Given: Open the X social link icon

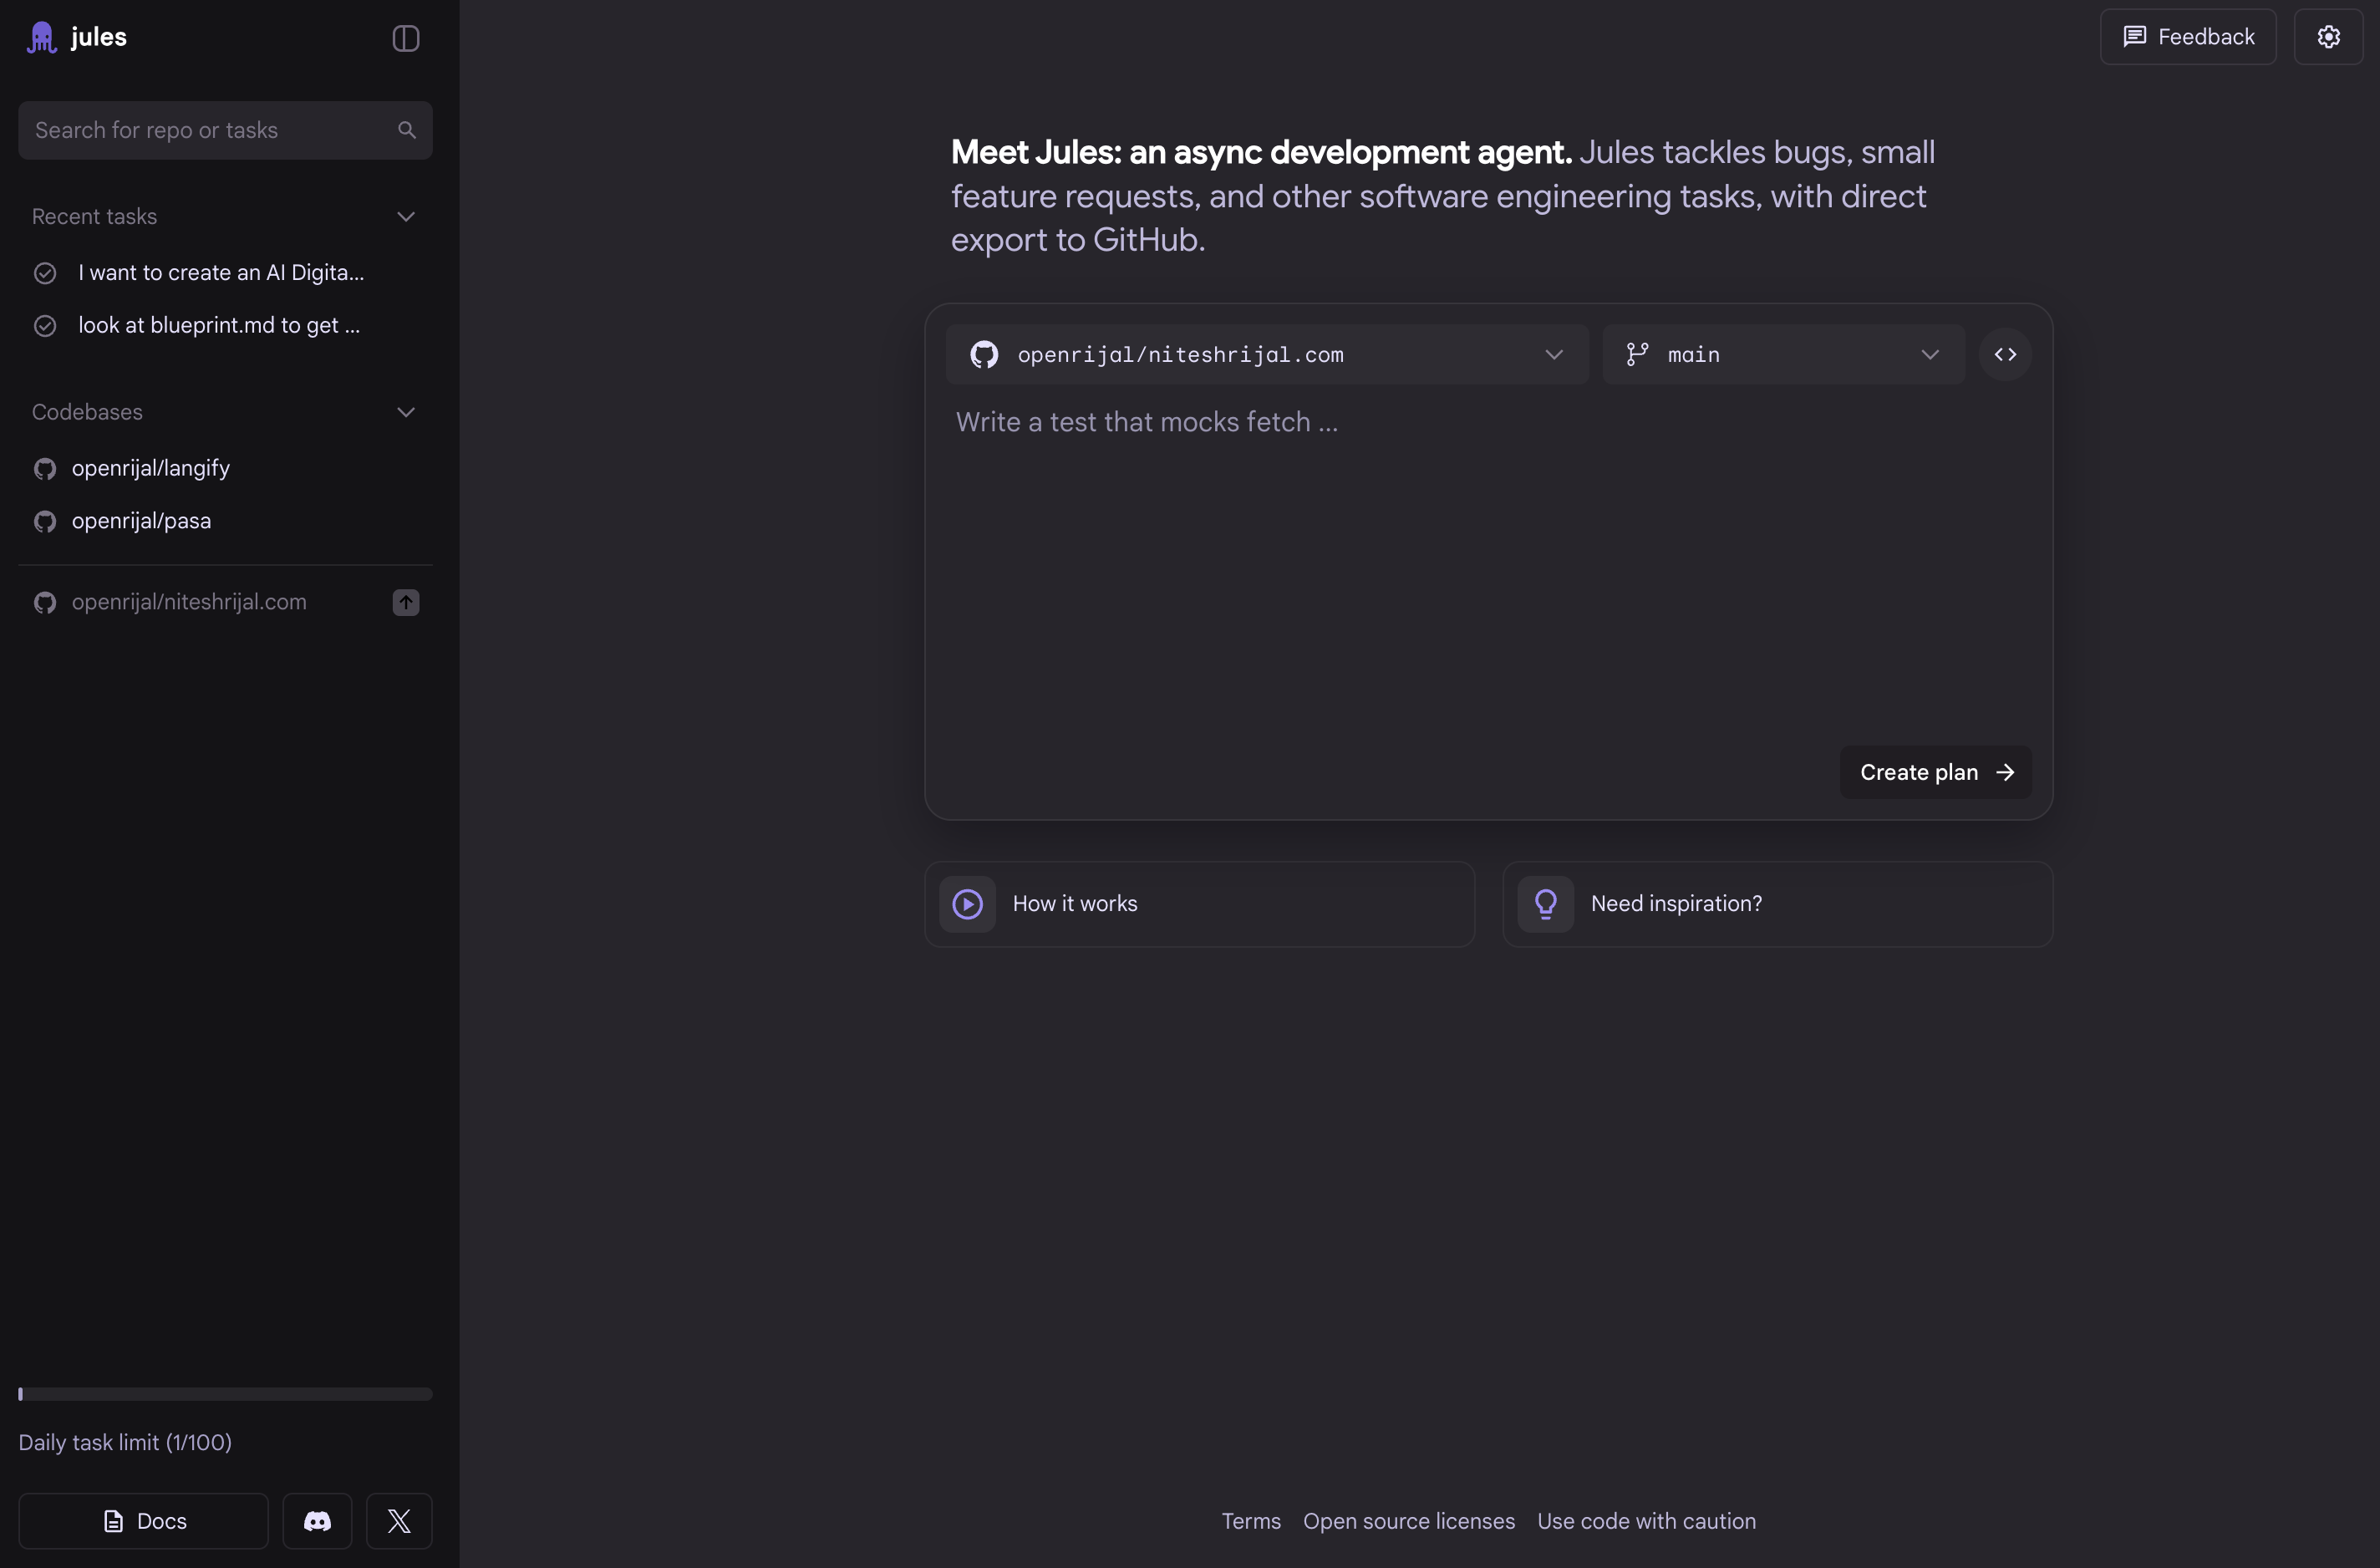Looking at the screenshot, I should click(x=399, y=1521).
